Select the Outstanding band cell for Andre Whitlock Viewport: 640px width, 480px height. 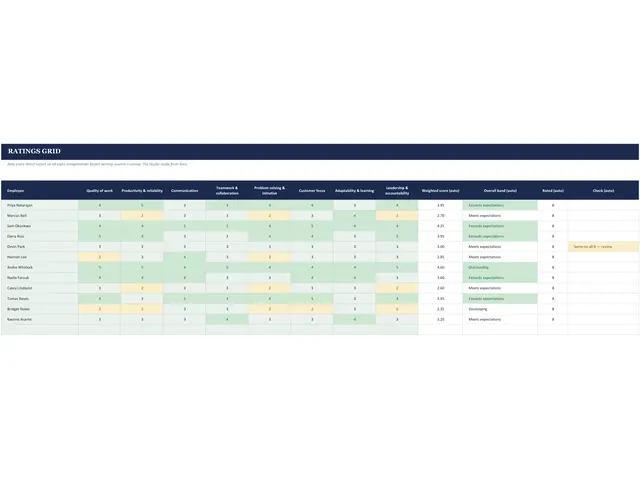point(500,267)
